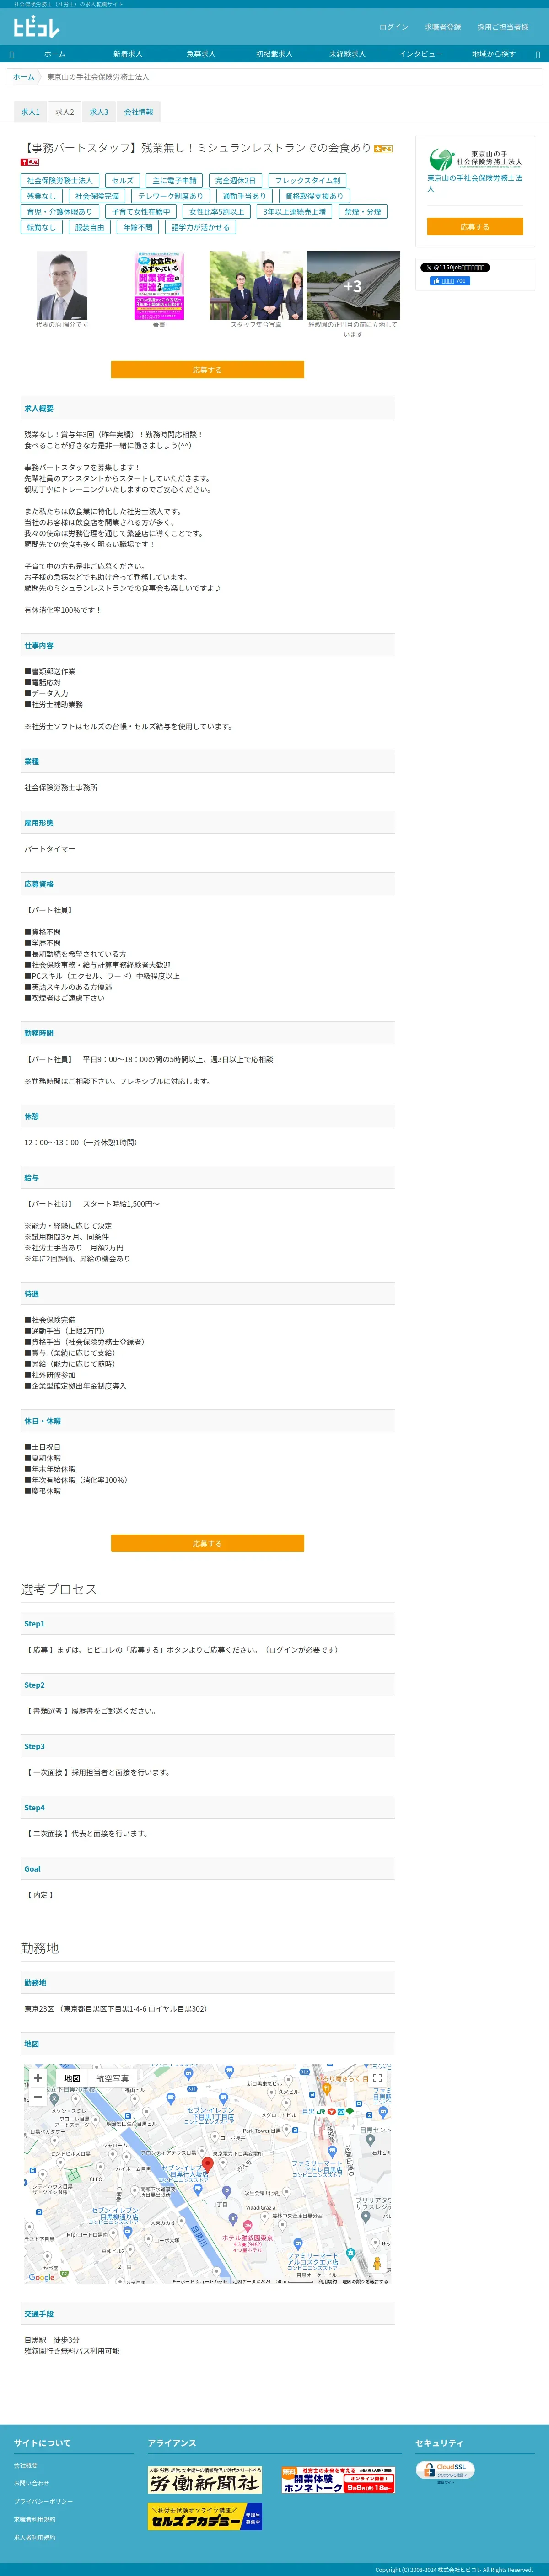This screenshot has width=549, height=2576.
Task: View the 著書 book cover photo
Action: (159, 285)
